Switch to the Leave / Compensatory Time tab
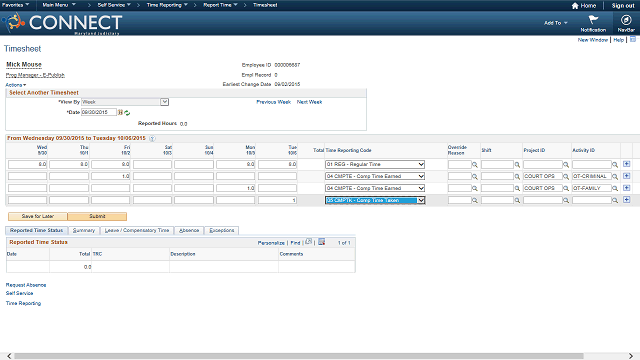 137,231
